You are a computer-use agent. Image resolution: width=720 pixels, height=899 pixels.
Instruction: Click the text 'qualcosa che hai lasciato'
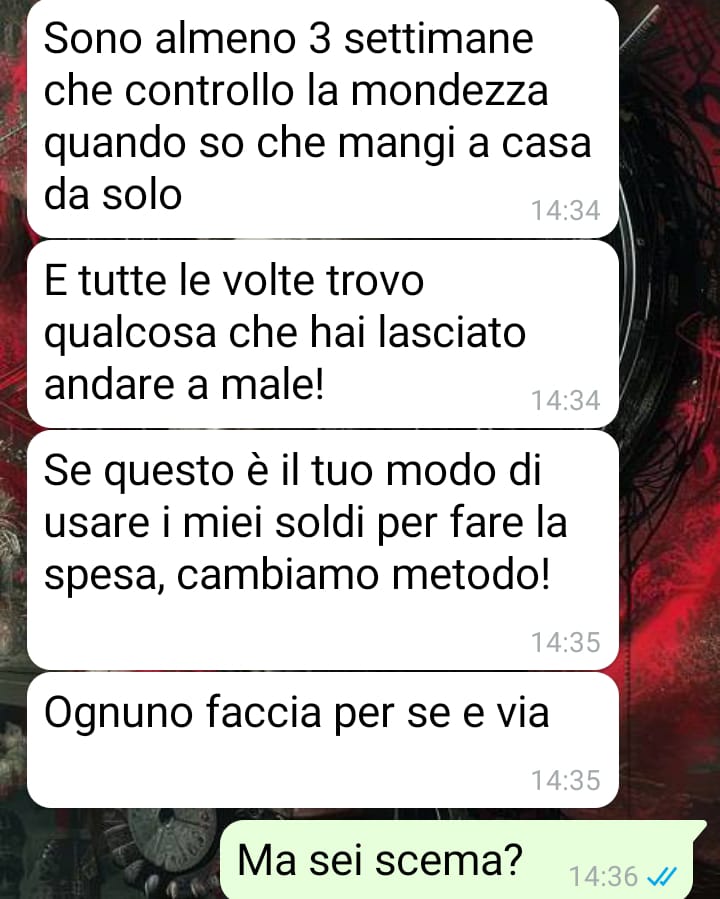point(284,334)
